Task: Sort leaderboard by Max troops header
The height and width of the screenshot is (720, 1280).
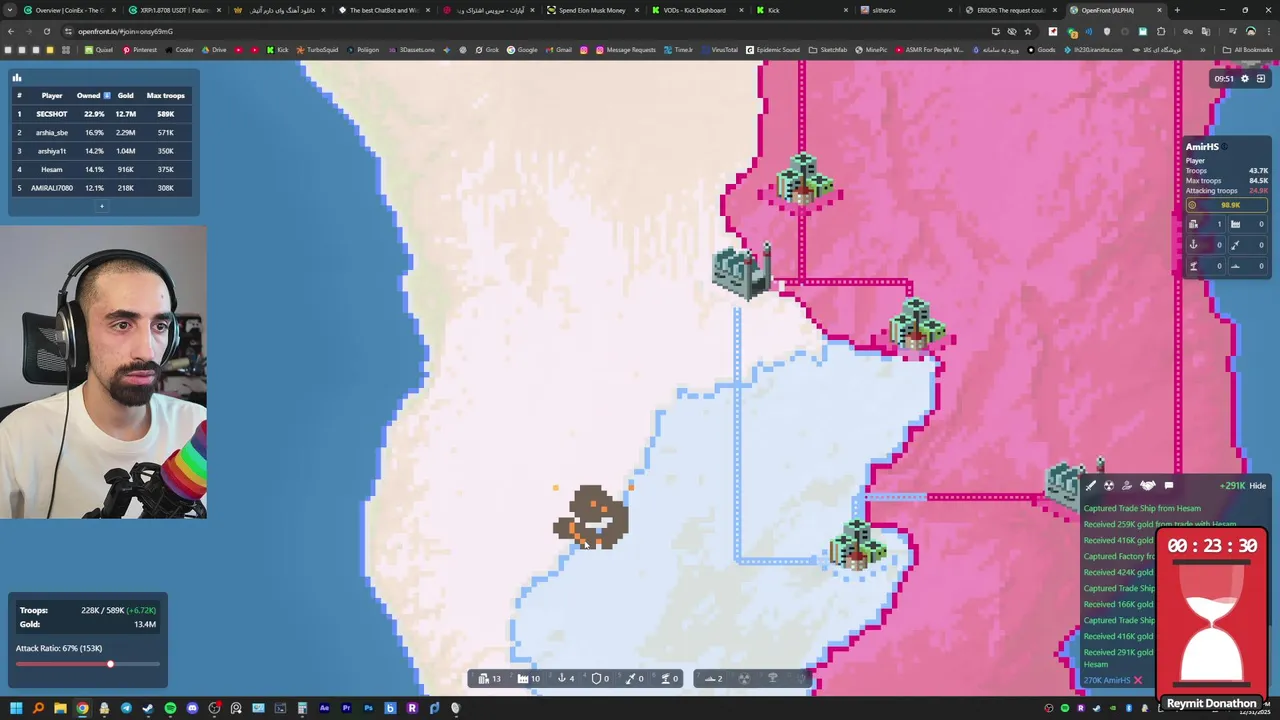Action: click(166, 95)
